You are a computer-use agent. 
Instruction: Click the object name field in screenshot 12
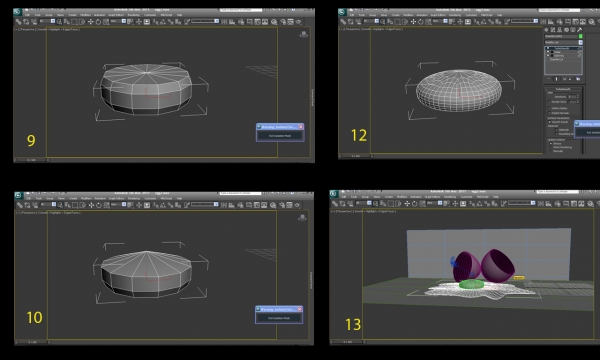[561, 36]
